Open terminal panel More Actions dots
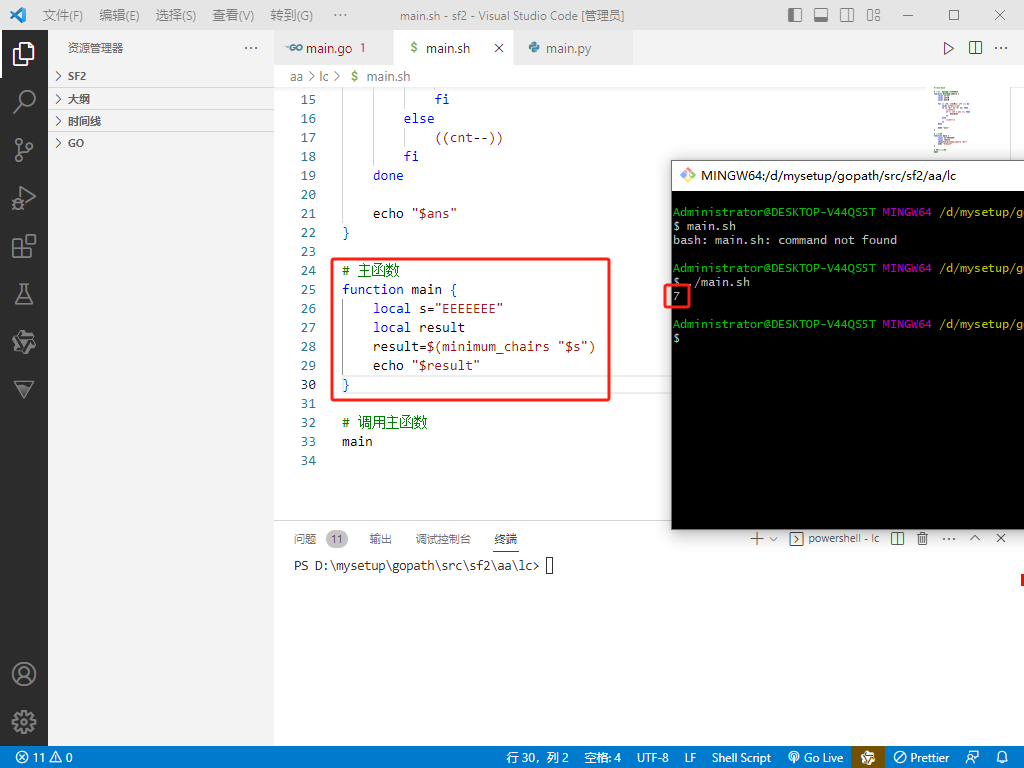The width and height of the screenshot is (1024, 768). coord(949,539)
